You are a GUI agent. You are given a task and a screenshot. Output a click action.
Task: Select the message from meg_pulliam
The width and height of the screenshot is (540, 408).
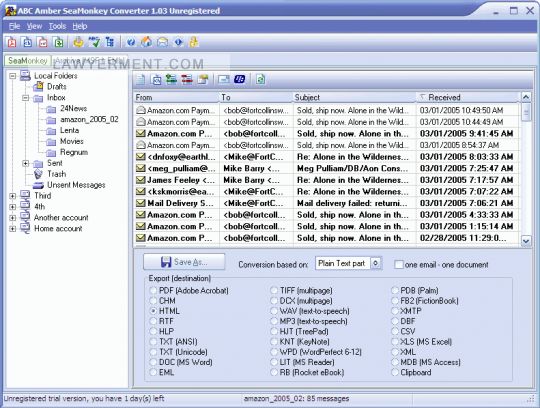326,168
